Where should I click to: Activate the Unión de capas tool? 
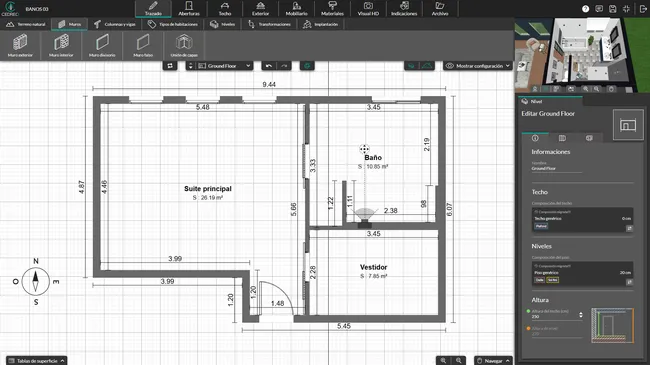[184, 46]
